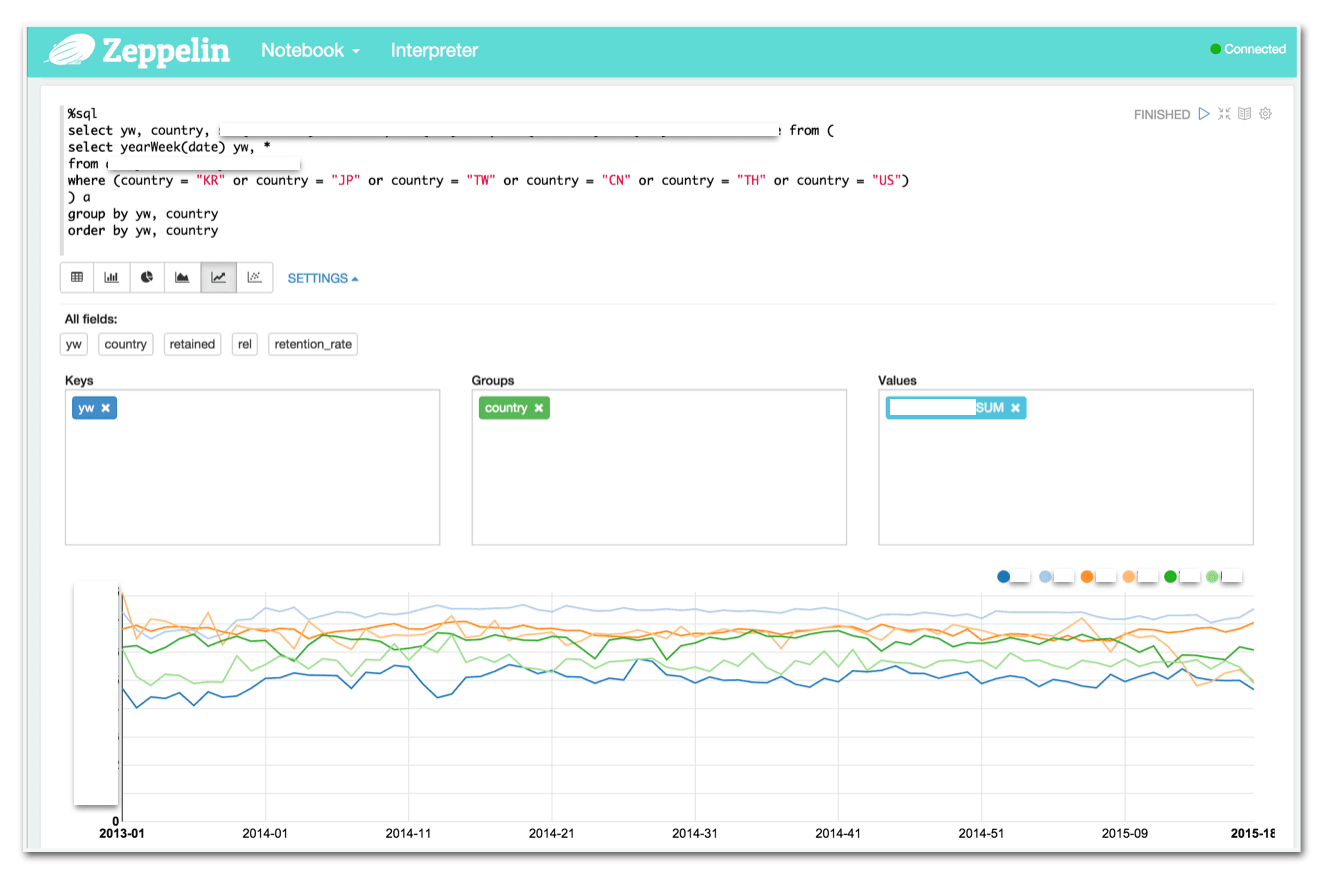Click the maximize paragraph icon

click(x=1224, y=114)
